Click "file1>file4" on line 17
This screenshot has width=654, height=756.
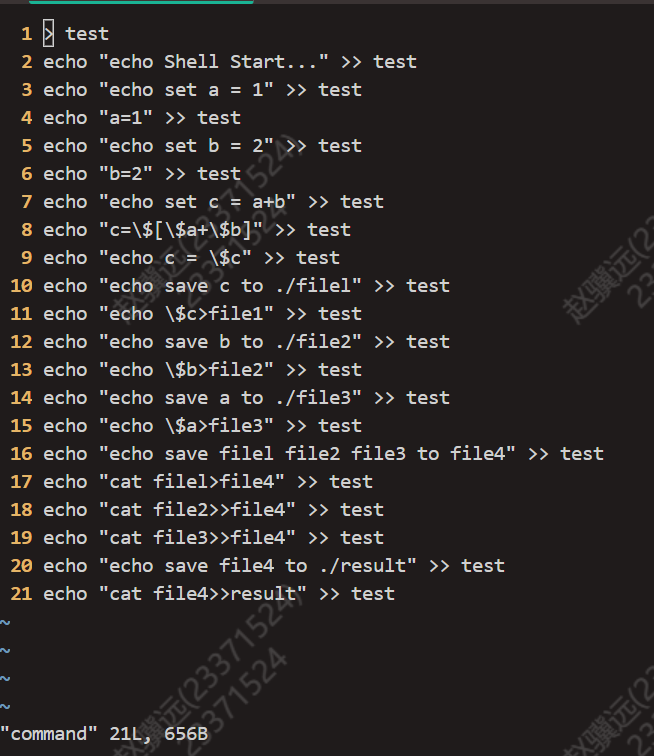(214, 481)
